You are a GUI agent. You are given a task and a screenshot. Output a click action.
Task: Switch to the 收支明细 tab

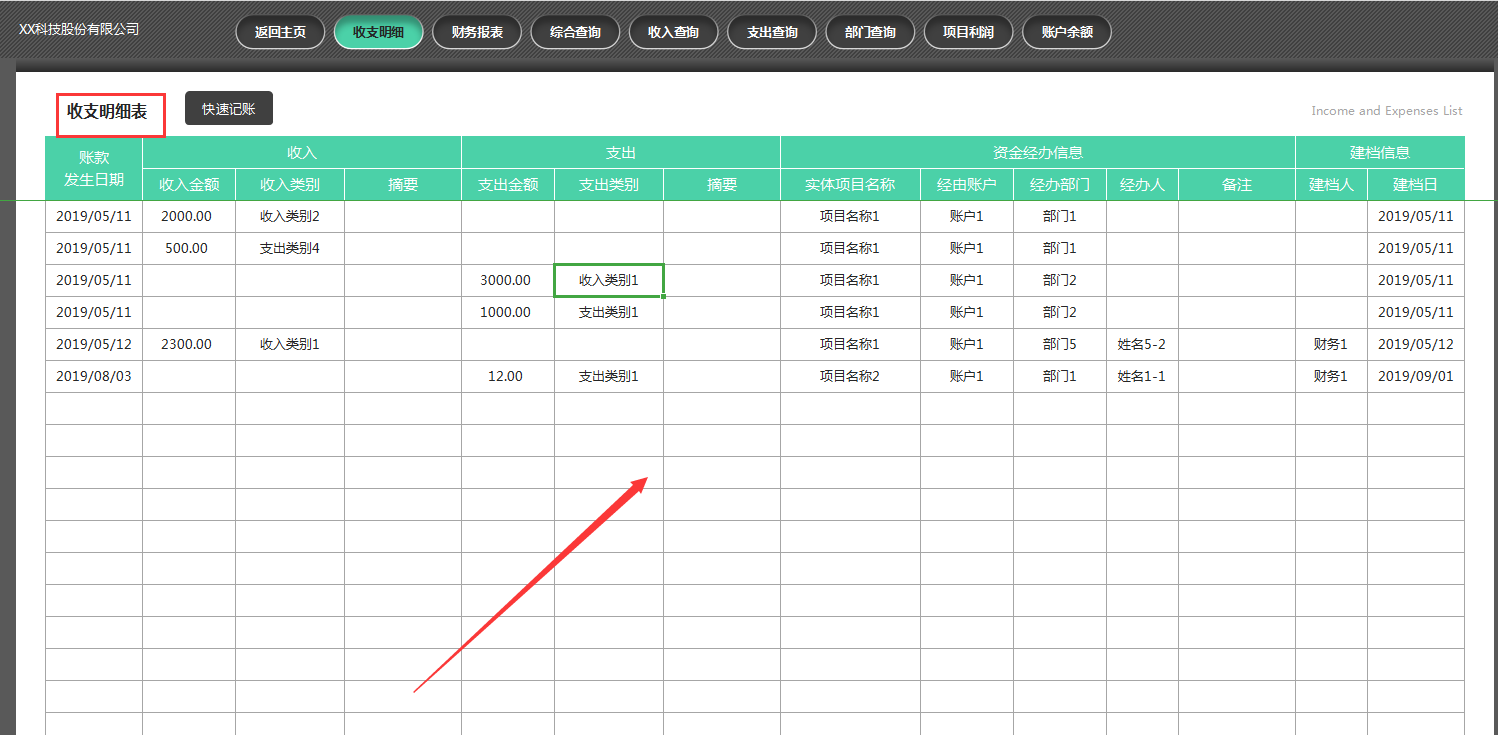[378, 31]
